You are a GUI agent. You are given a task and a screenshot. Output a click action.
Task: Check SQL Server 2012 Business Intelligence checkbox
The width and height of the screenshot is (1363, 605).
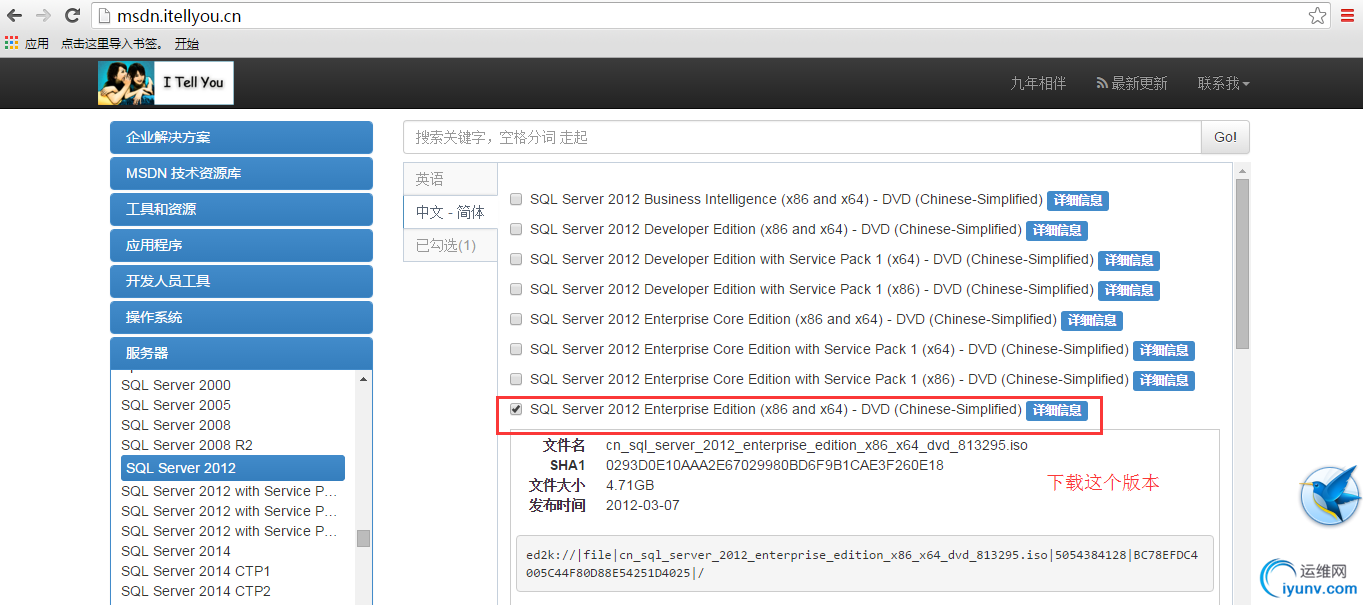coord(516,199)
